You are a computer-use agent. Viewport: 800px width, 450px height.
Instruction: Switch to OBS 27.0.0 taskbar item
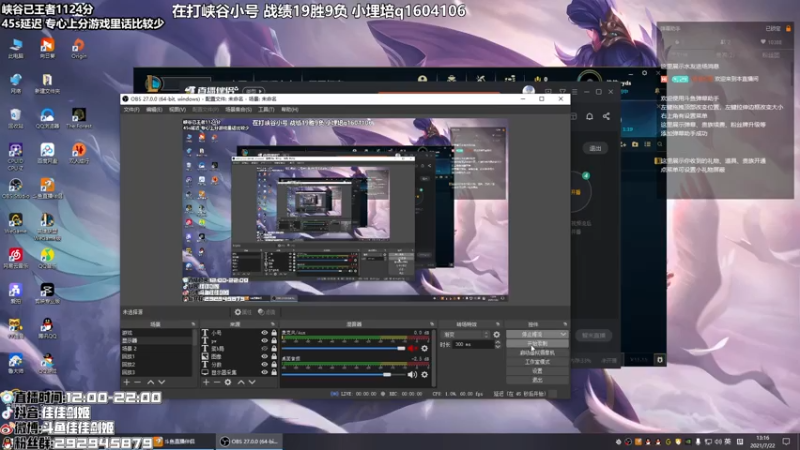click(248, 442)
